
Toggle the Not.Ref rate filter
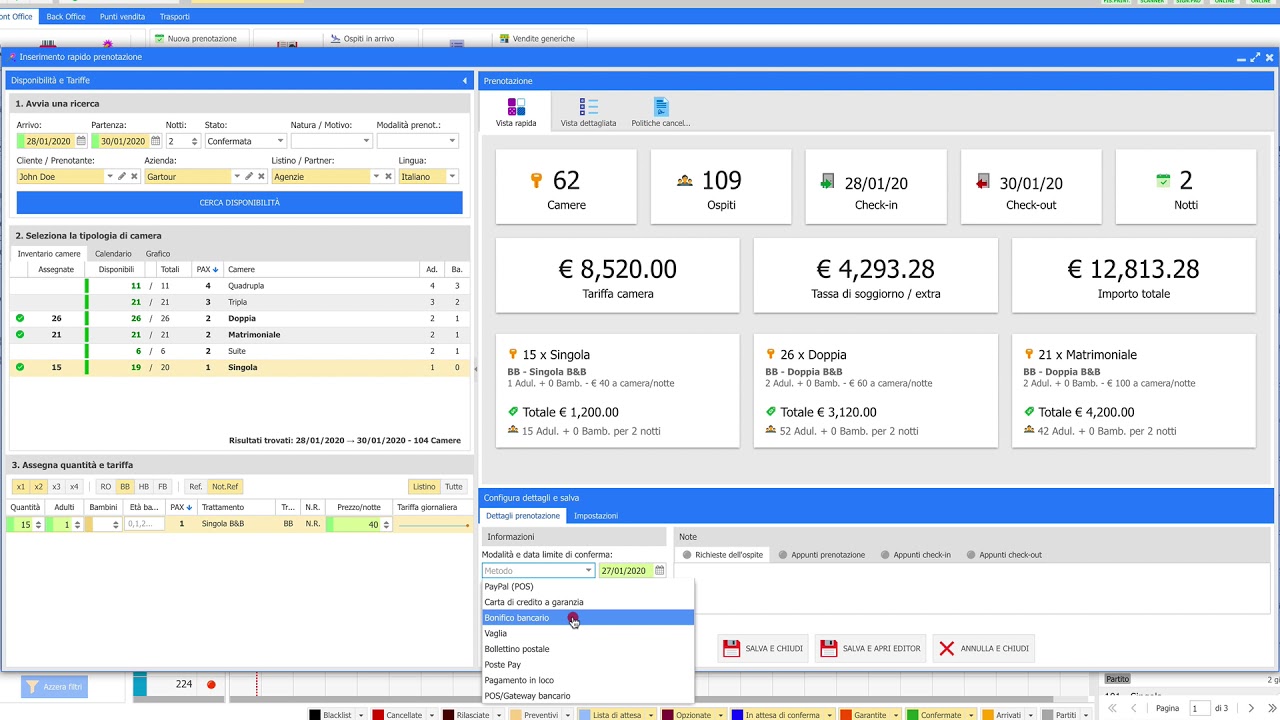pos(225,487)
